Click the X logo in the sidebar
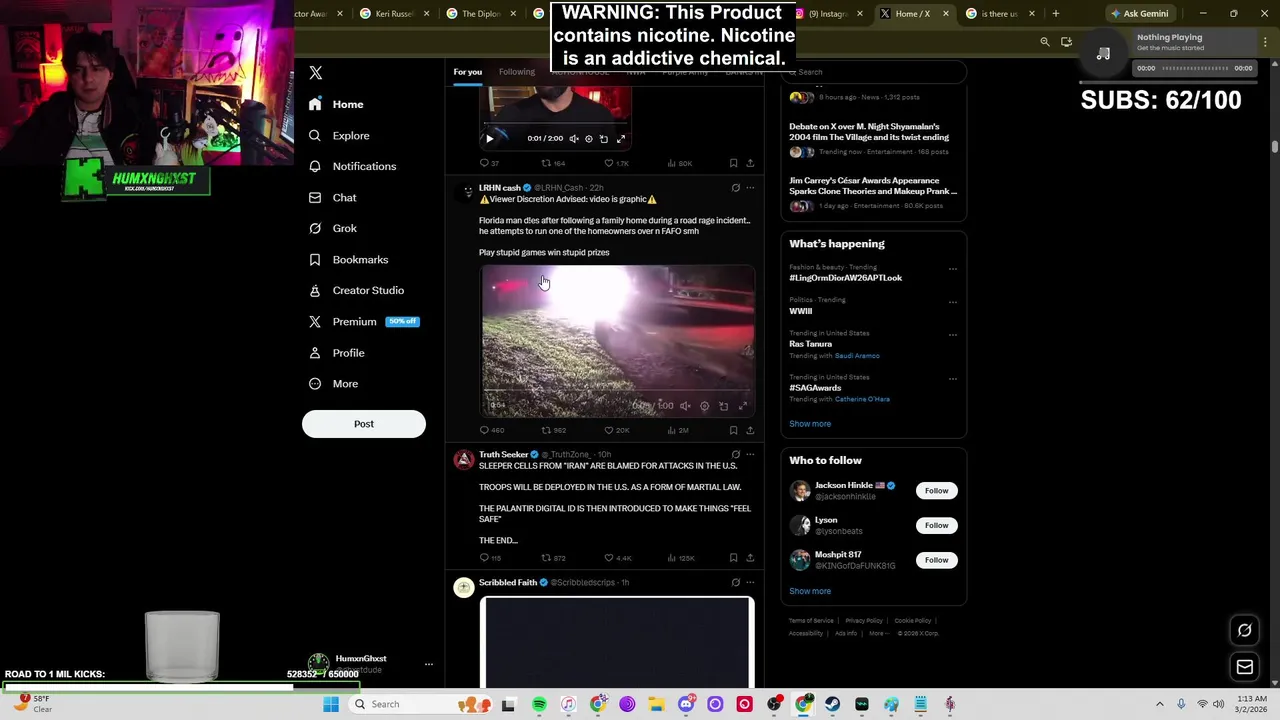 coord(315,73)
